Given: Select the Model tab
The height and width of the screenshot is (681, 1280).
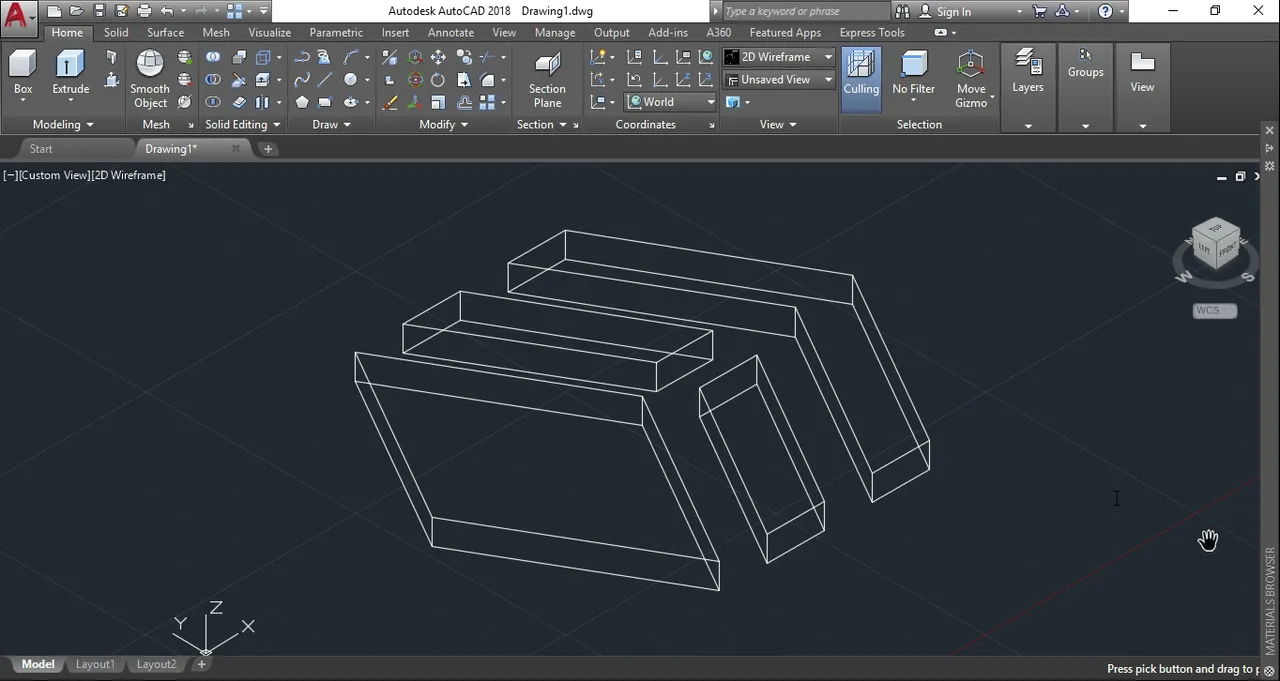Looking at the screenshot, I should [38, 664].
